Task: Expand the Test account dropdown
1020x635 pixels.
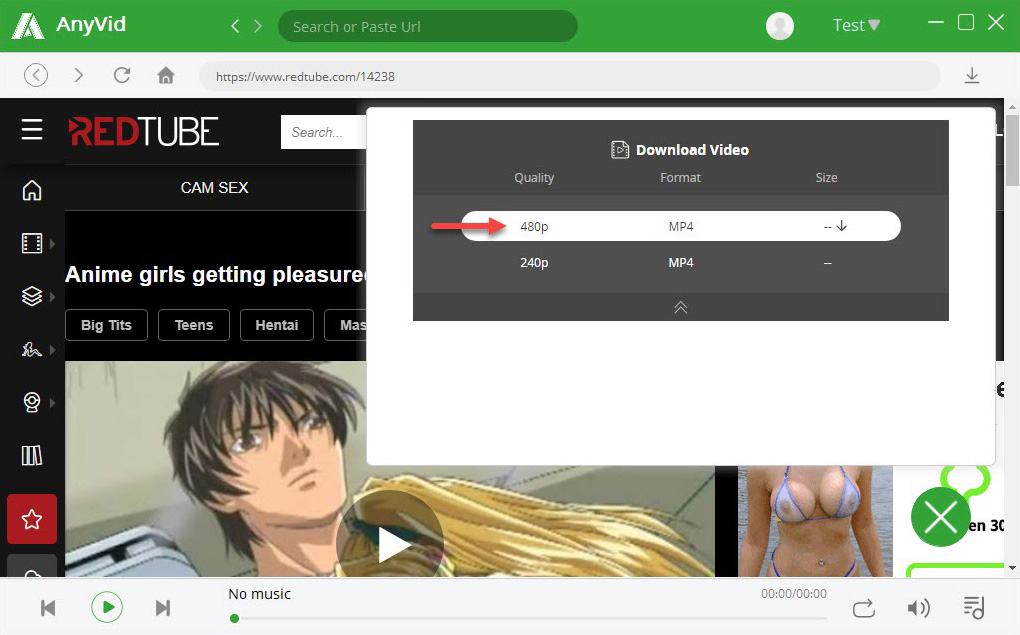Action: pos(856,25)
